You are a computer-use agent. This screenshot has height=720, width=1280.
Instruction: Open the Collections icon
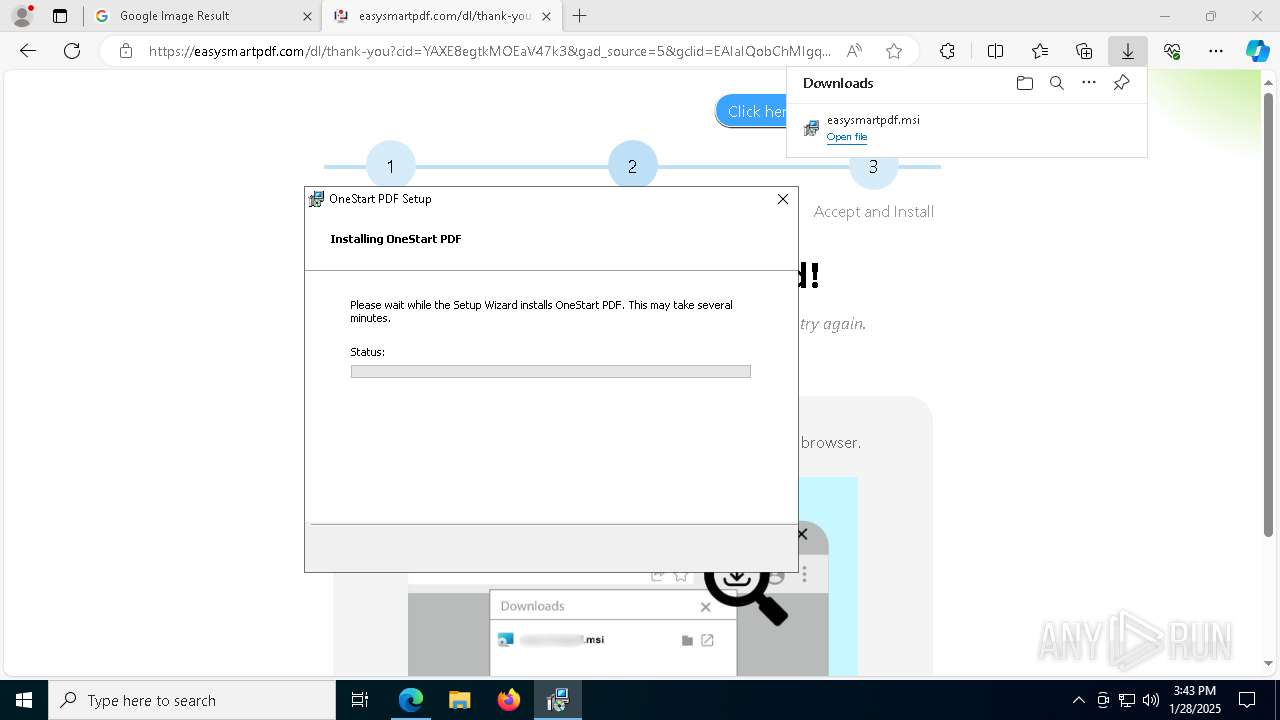point(1084,51)
